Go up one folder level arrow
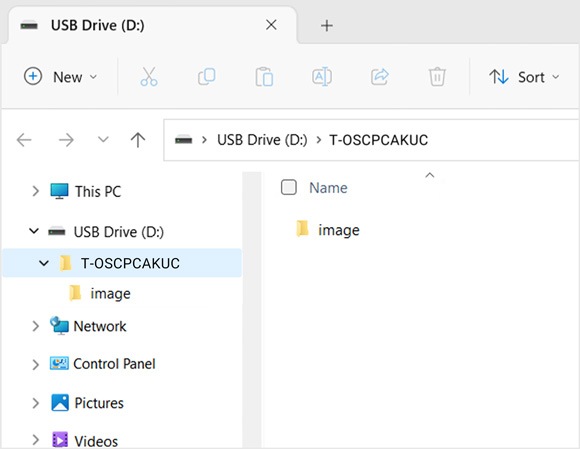 point(138,140)
